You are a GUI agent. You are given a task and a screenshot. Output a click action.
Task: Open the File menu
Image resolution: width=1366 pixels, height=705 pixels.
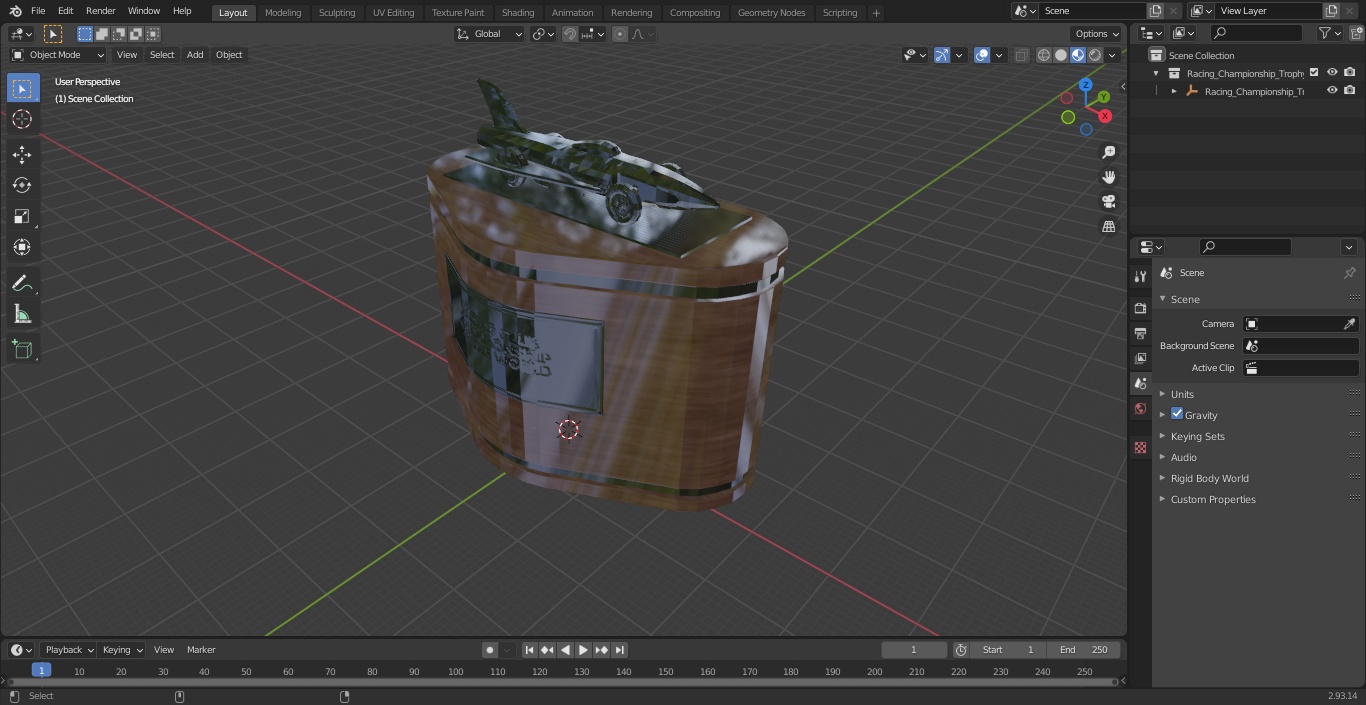tap(38, 11)
